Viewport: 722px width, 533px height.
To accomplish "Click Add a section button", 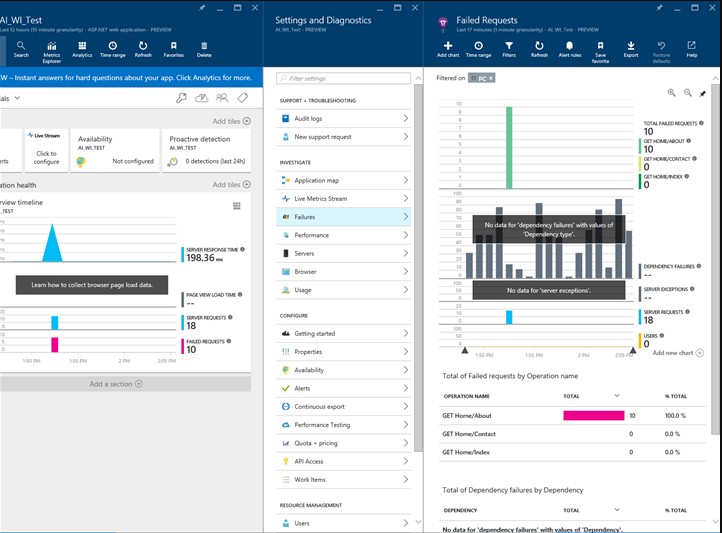I will pos(116,384).
